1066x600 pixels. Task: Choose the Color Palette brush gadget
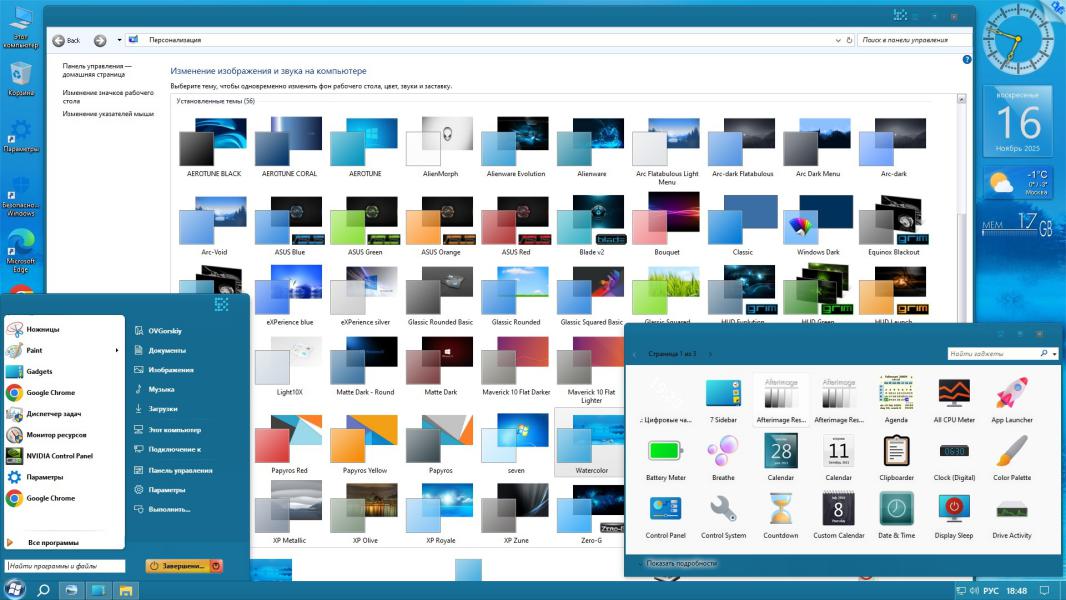(x=1011, y=451)
